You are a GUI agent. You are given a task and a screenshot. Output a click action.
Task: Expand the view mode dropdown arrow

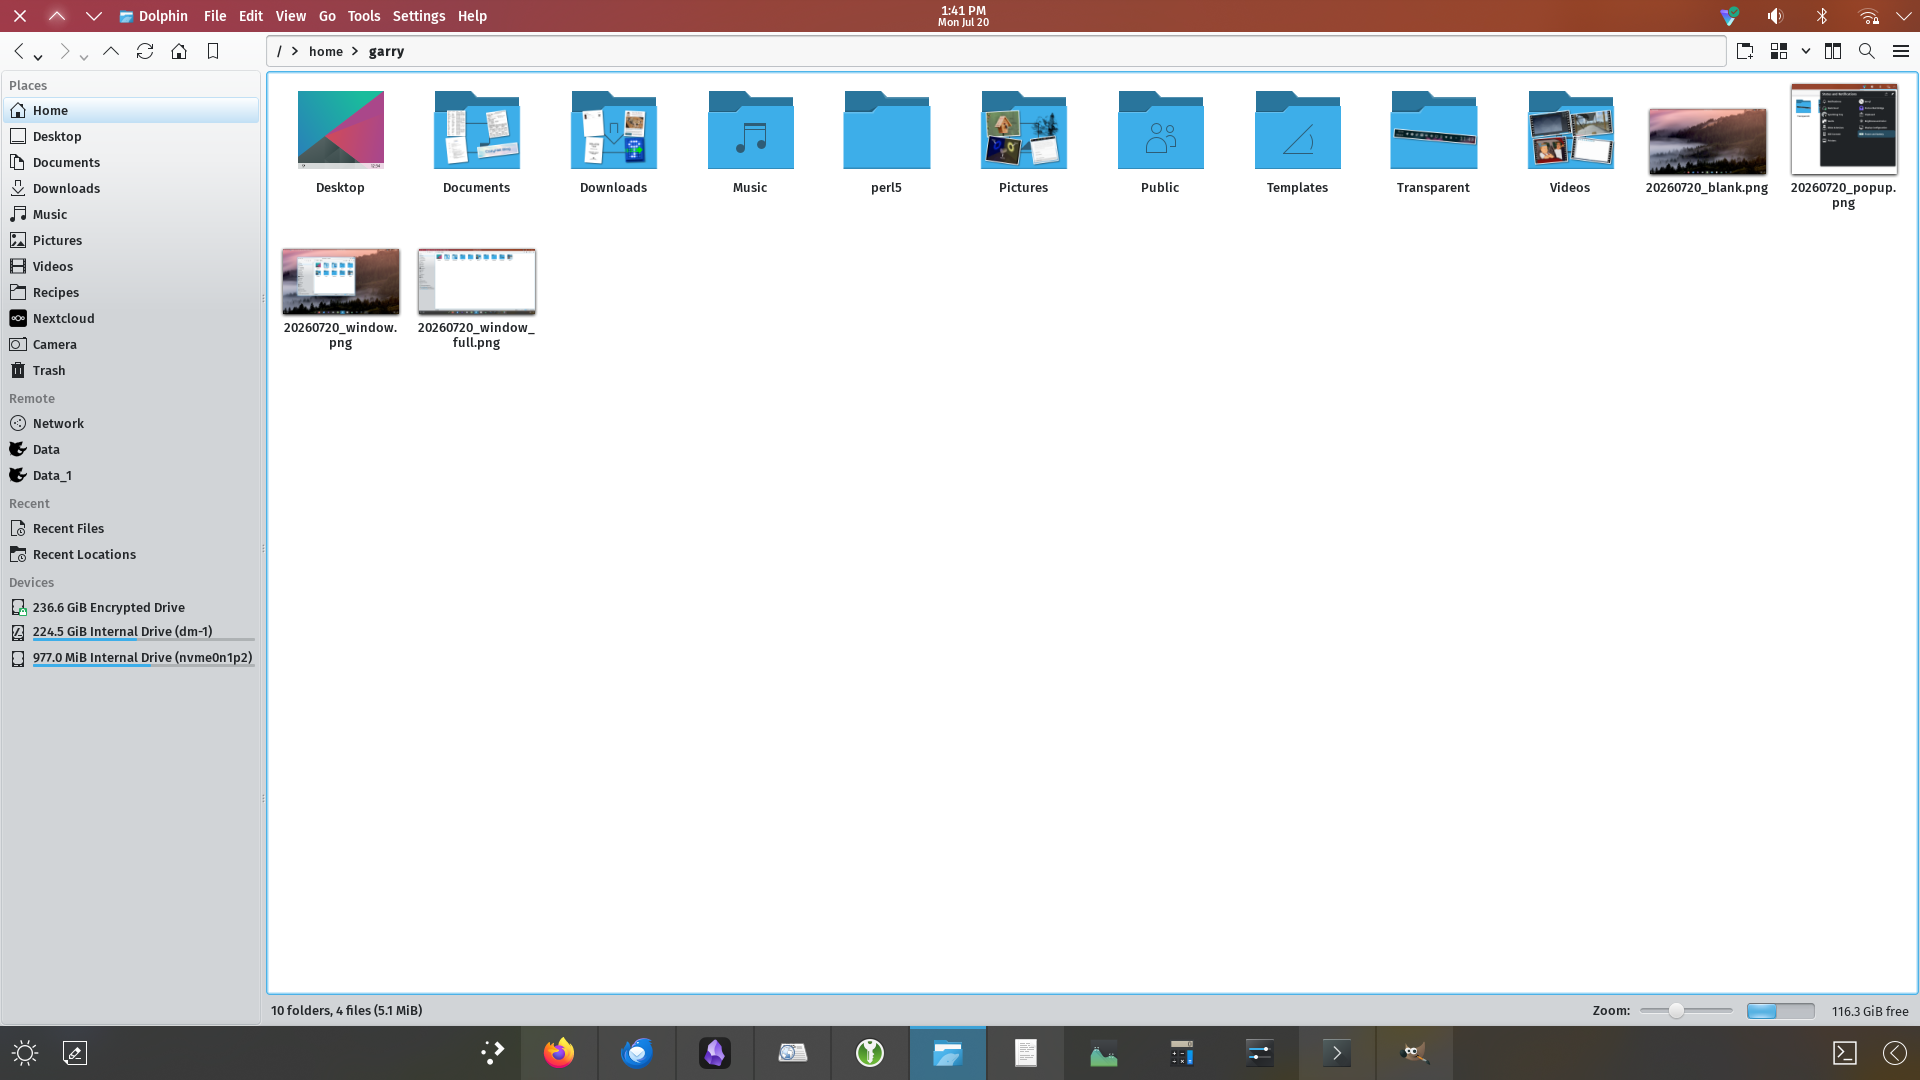[1806, 51]
